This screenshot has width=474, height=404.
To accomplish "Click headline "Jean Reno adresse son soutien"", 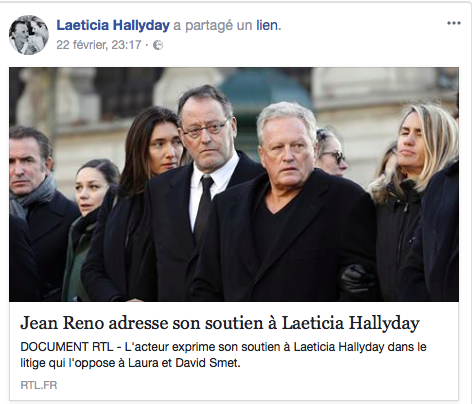I will click(140, 323).
